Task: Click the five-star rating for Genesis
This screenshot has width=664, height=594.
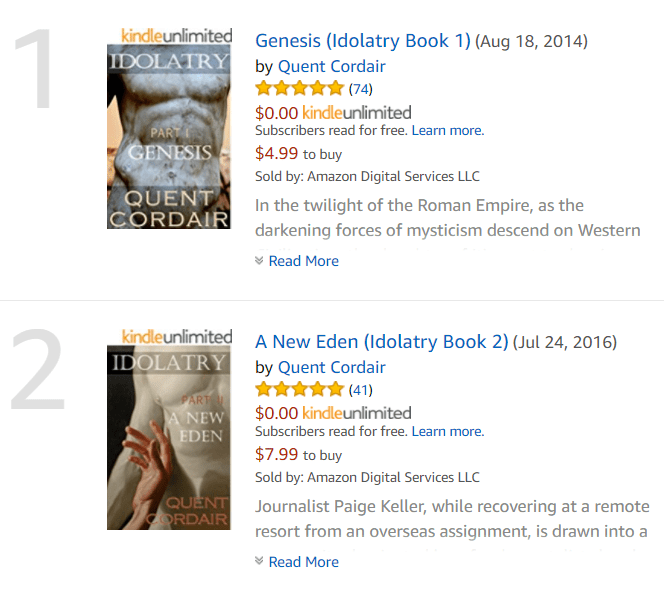Action: click(x=299, y=89)
